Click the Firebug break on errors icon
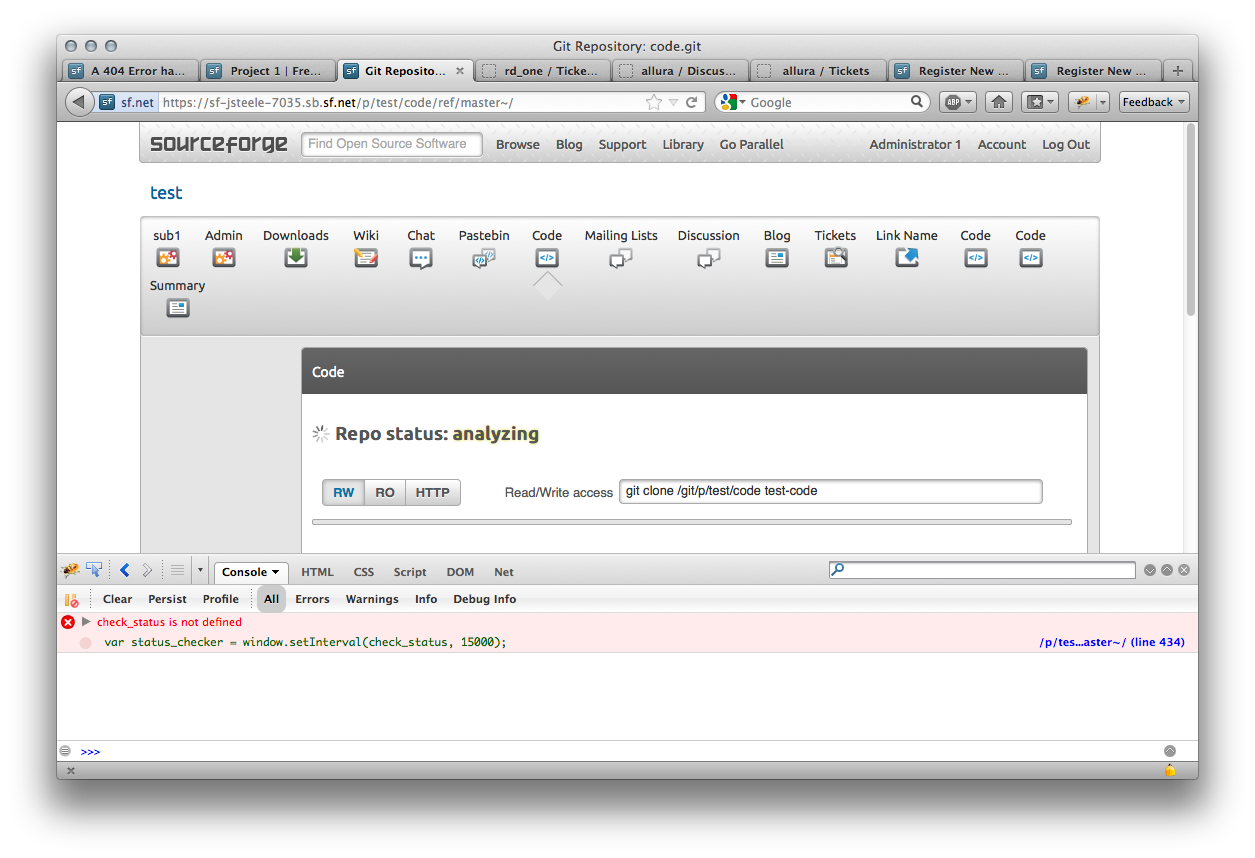The height and width of the screenshot is (858, 1255). (x=71, y=600)
